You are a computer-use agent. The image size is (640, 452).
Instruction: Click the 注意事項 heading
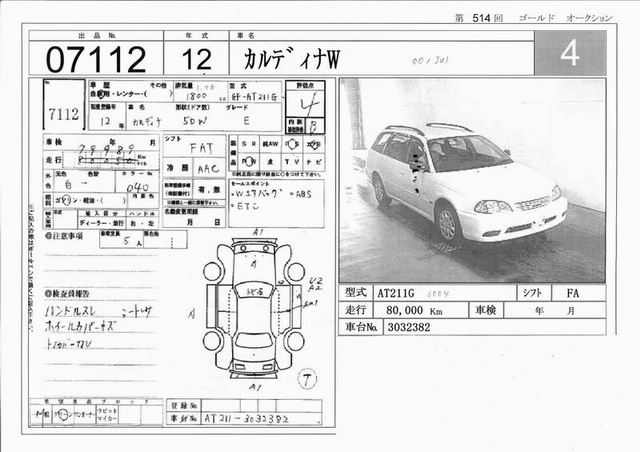click(x=64, y=236)
